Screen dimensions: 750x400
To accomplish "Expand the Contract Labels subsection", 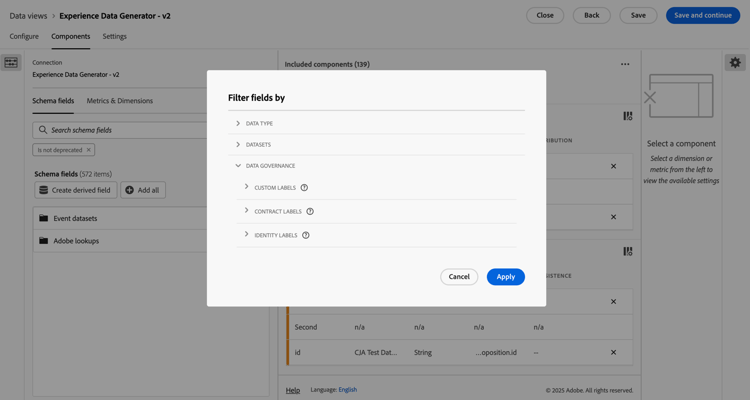I will click(x=246, y=211).
